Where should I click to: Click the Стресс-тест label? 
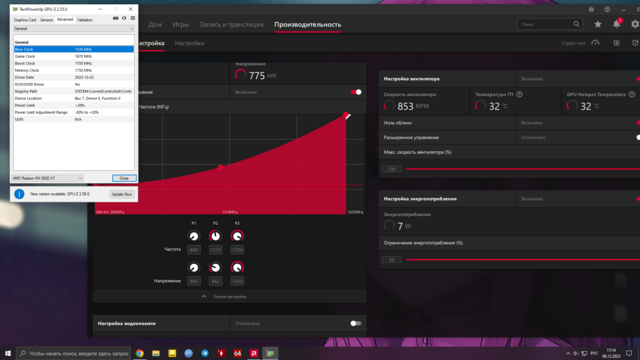(573, 43)
